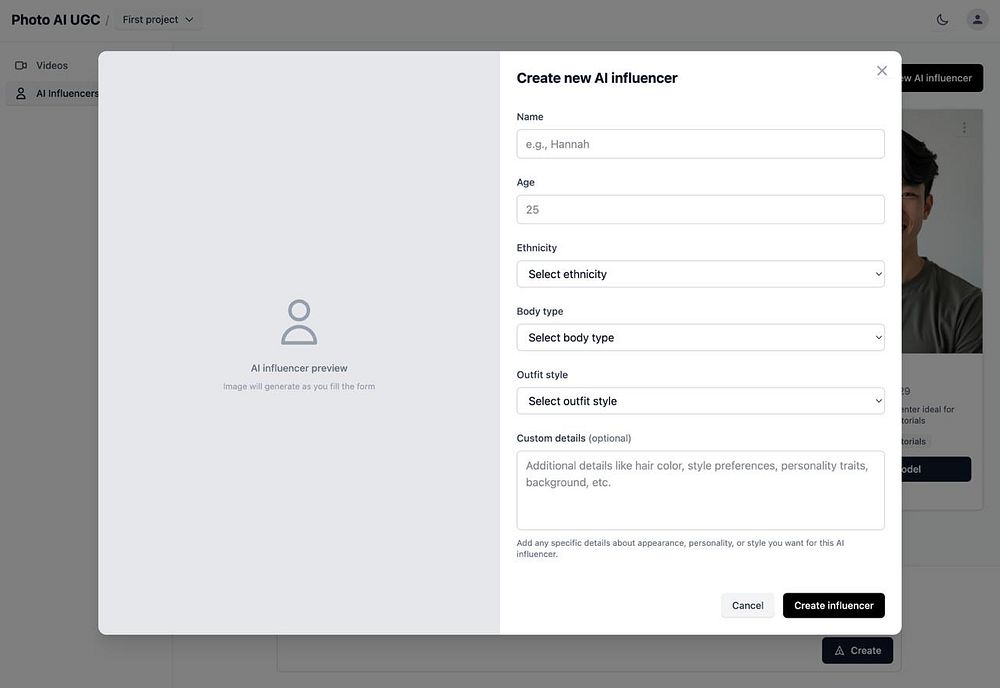Open the three-dot menu on influencer card
Screen dimensions: 1000x688
click(x=964, y=128)
